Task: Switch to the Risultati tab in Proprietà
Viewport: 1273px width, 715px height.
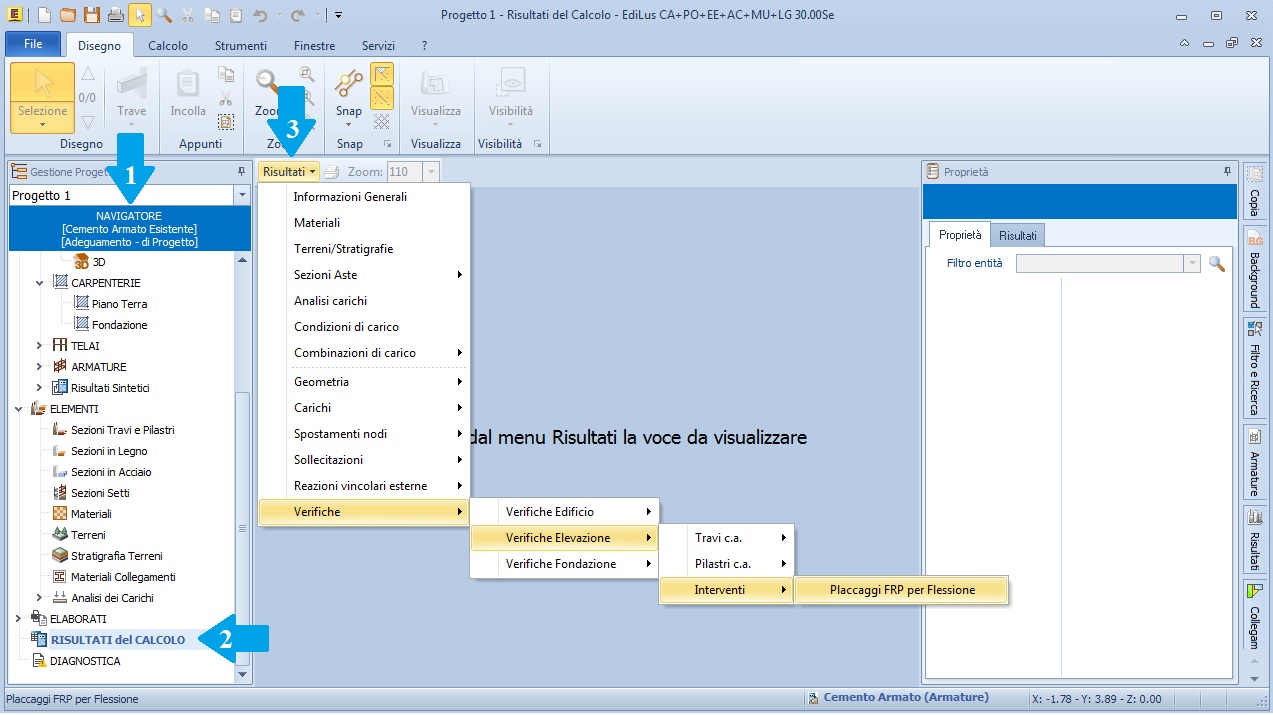Action: (x=1017, y=235)
